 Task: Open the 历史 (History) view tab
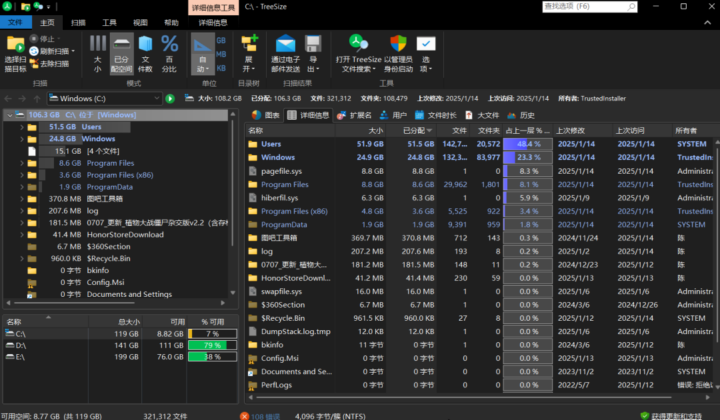(x=521, y=115)
